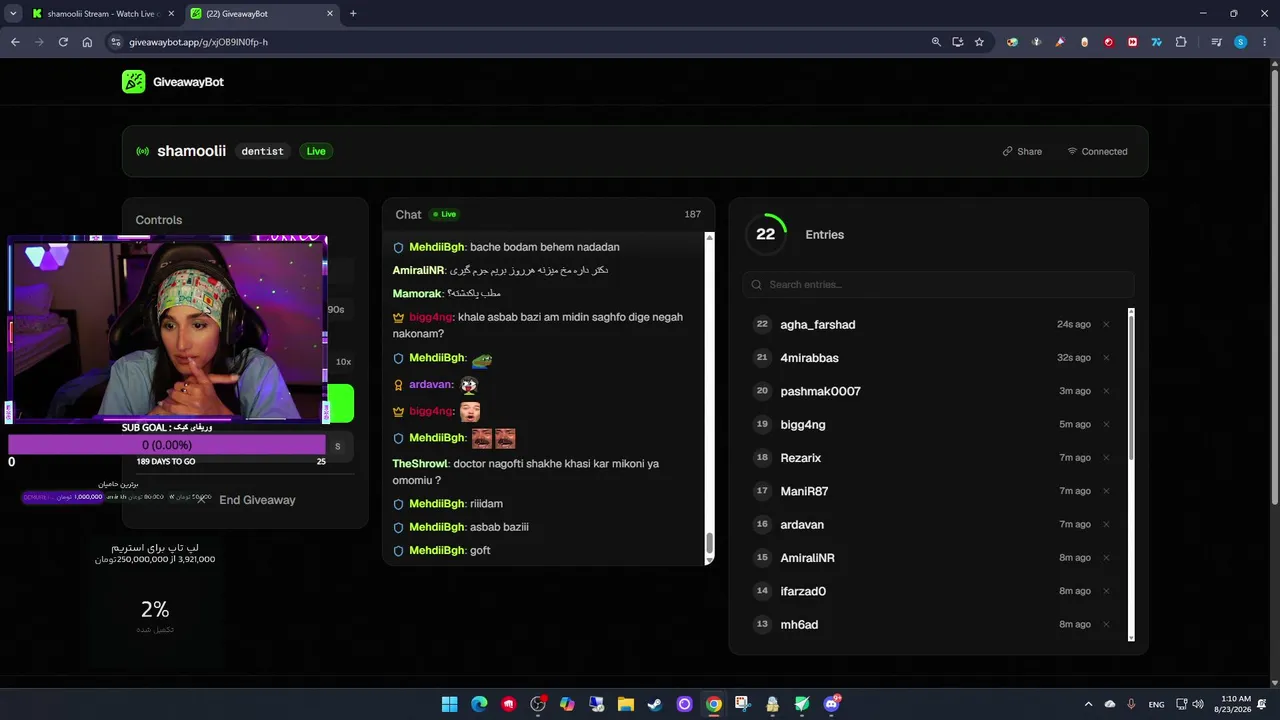Click the install app icon in address bar

coord(958,42)
